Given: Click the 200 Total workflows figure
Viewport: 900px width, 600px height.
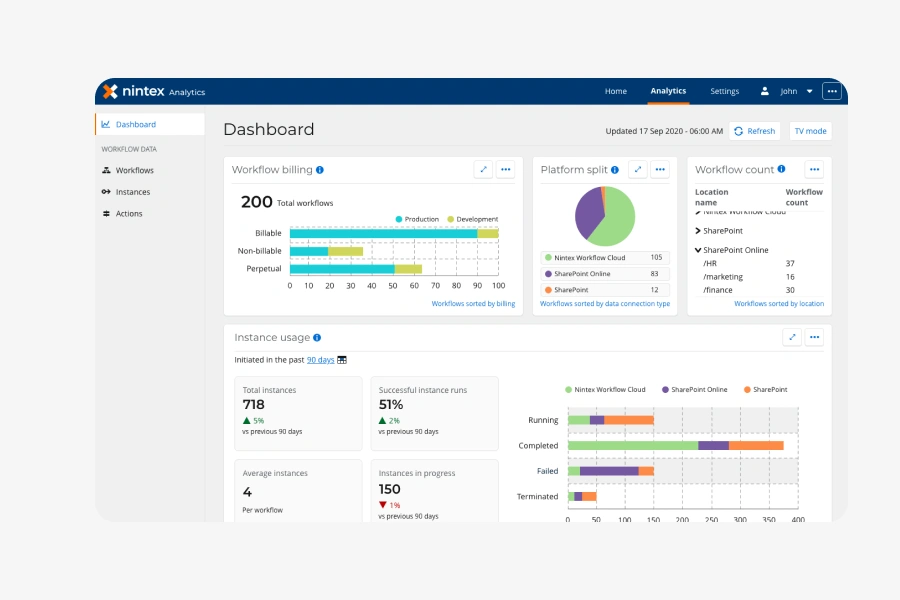Looking at the screenshot, I should point(287,202).
